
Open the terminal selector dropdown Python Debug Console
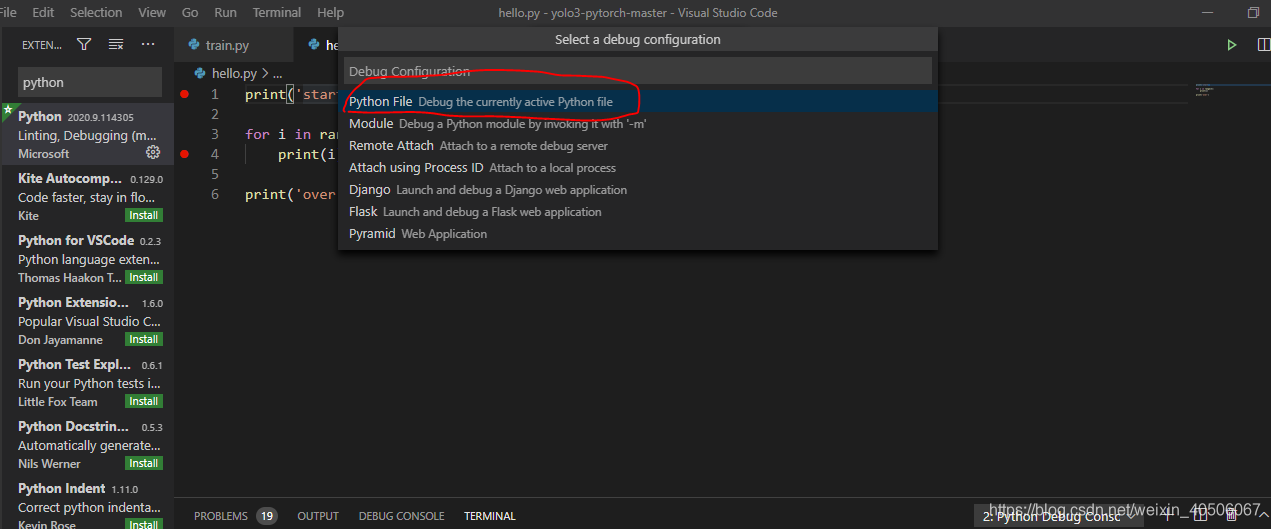tap(1059, 516)
